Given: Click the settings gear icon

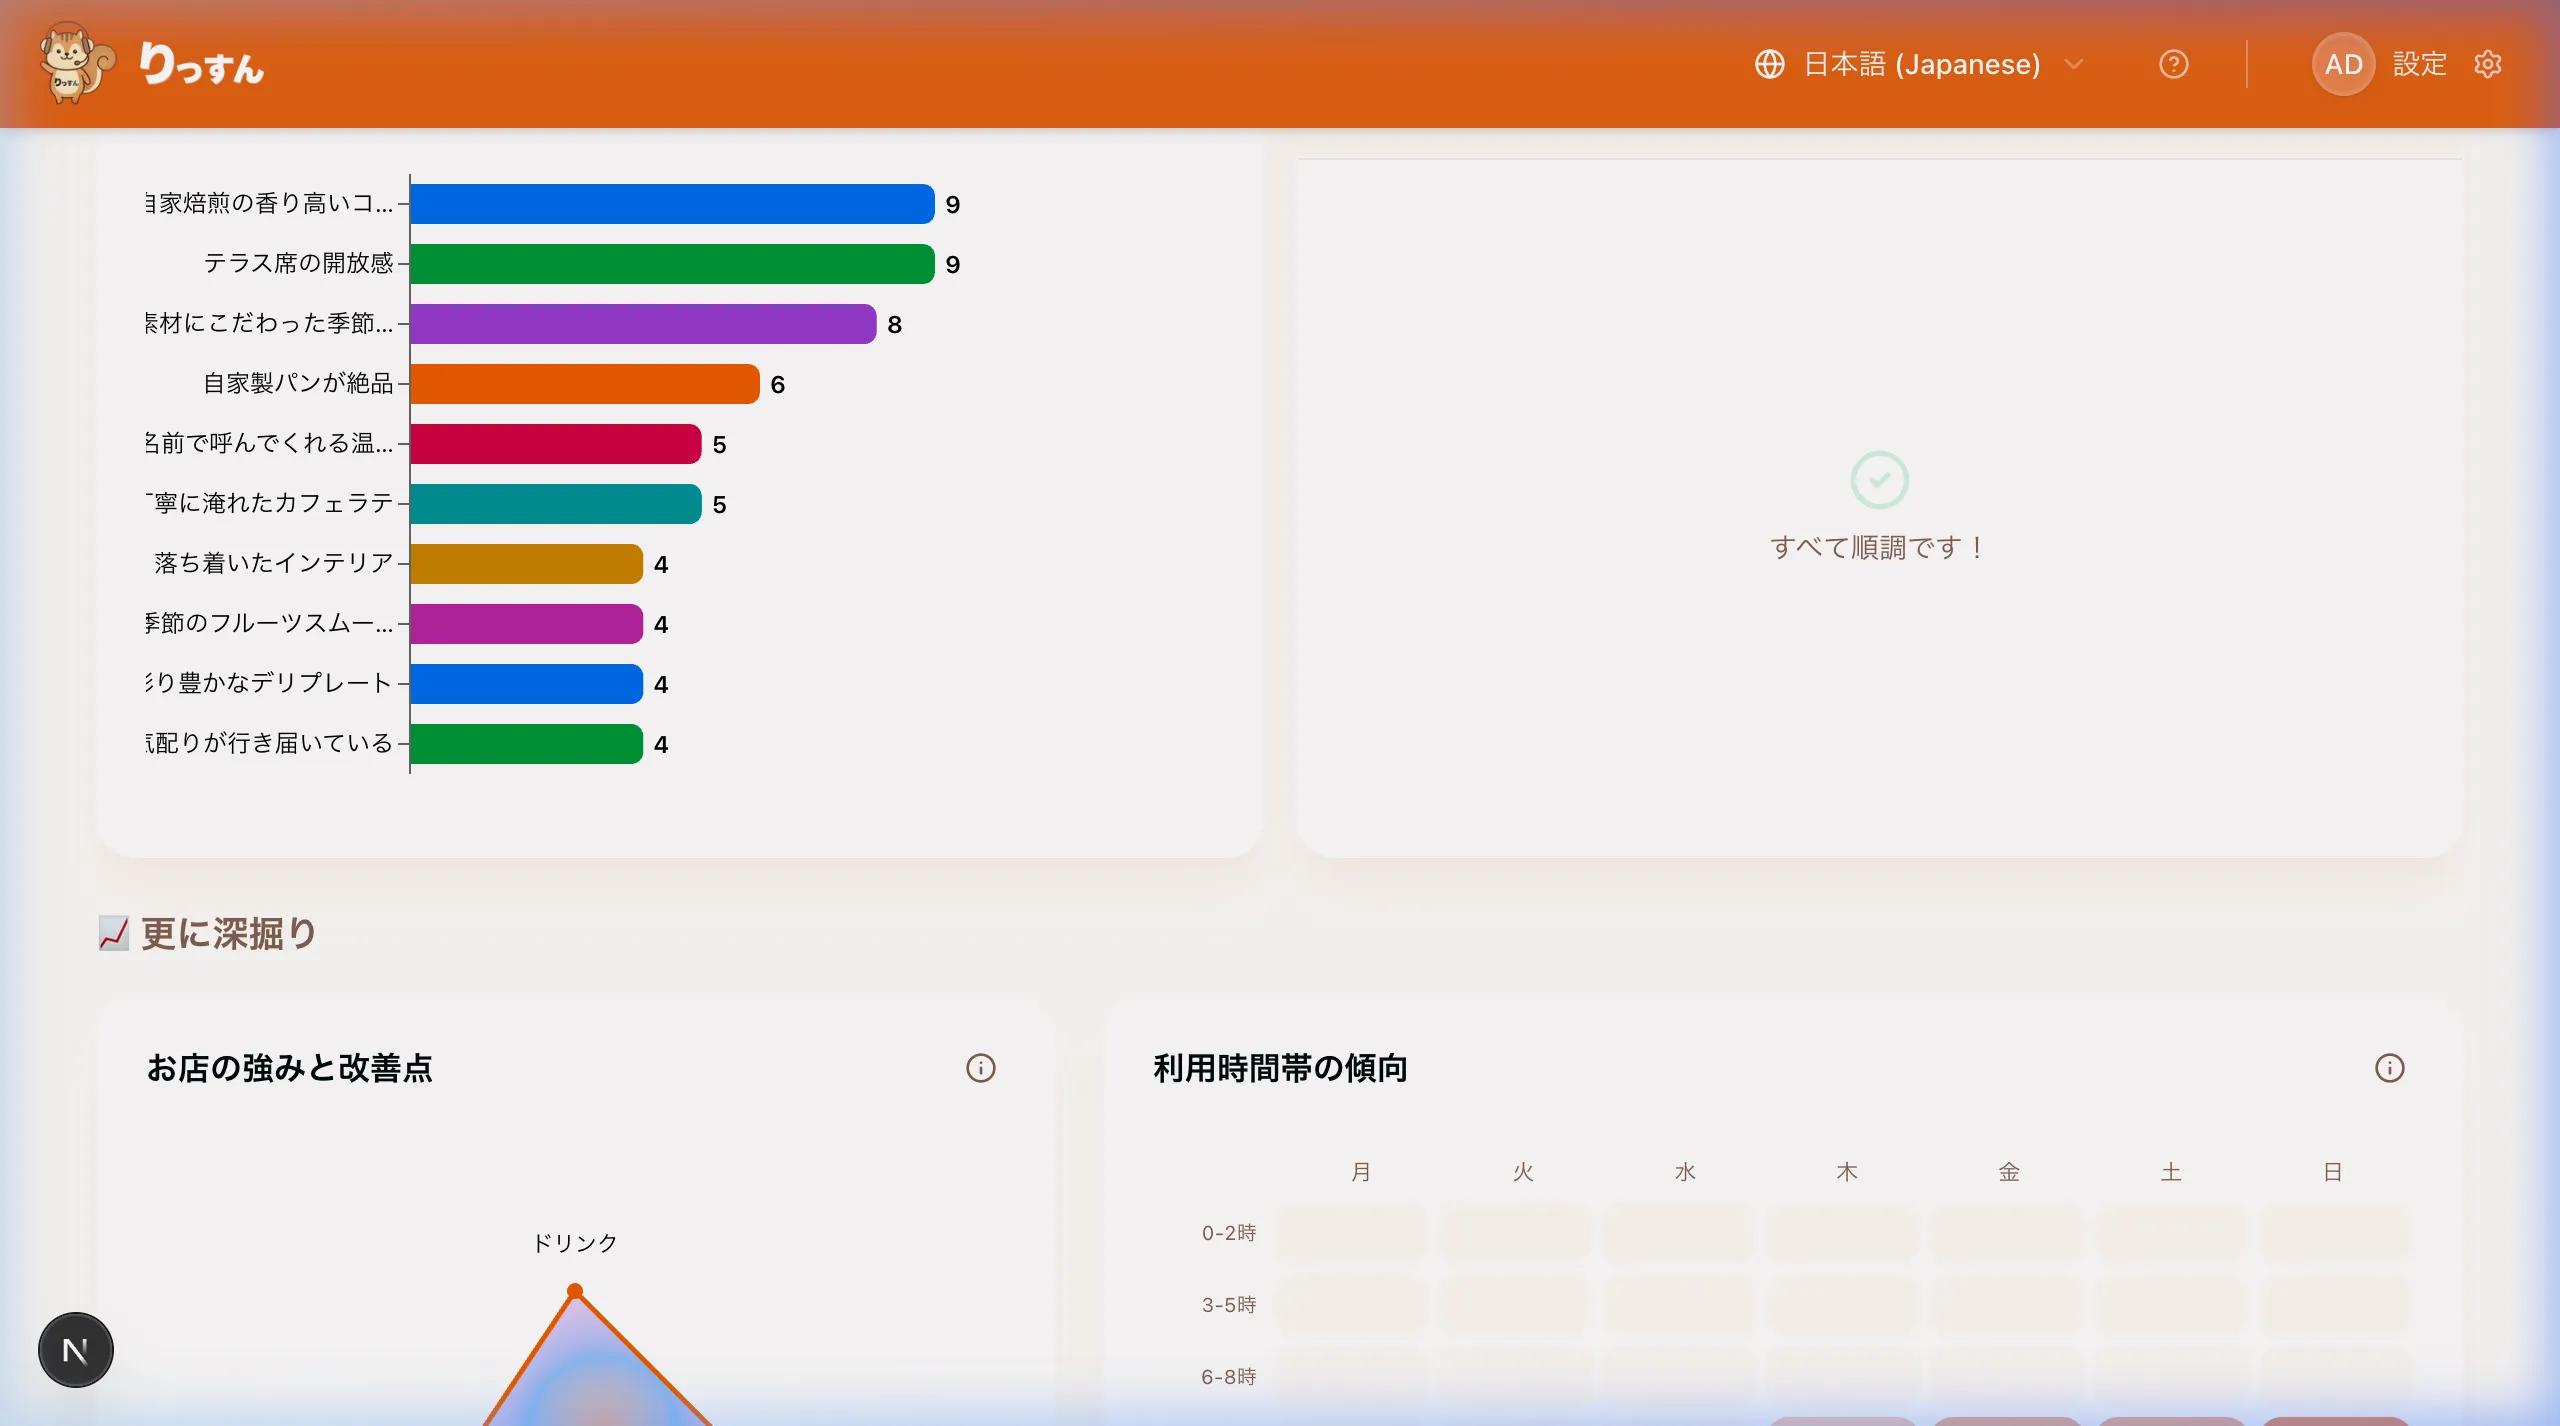Looking at the screenshot, I should pos(2488,64).
